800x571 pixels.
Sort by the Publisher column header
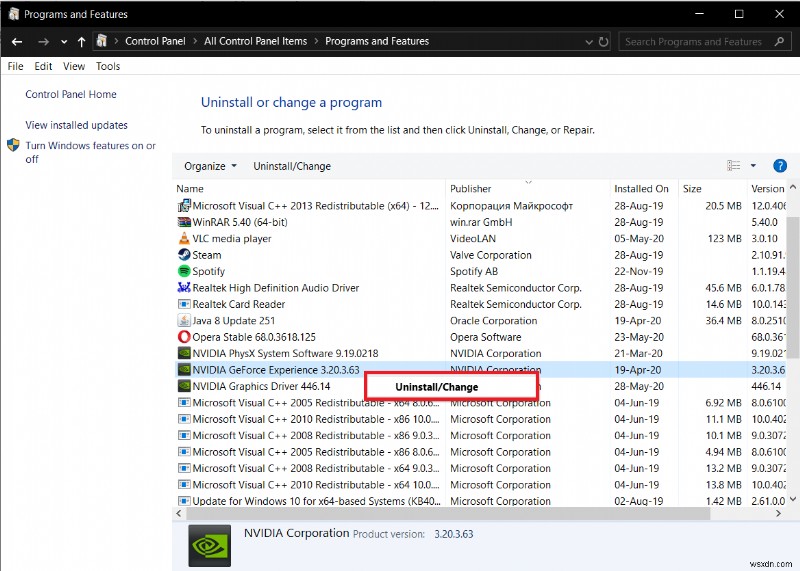tap(528, 189)
